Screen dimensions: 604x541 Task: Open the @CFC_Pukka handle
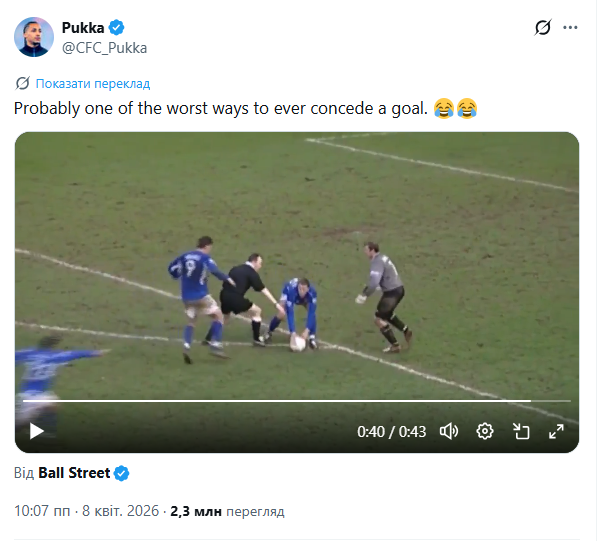(x=102, y=46)
